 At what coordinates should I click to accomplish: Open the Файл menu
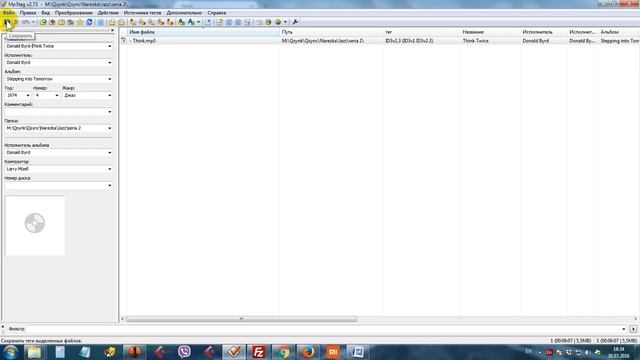(9, 13)
